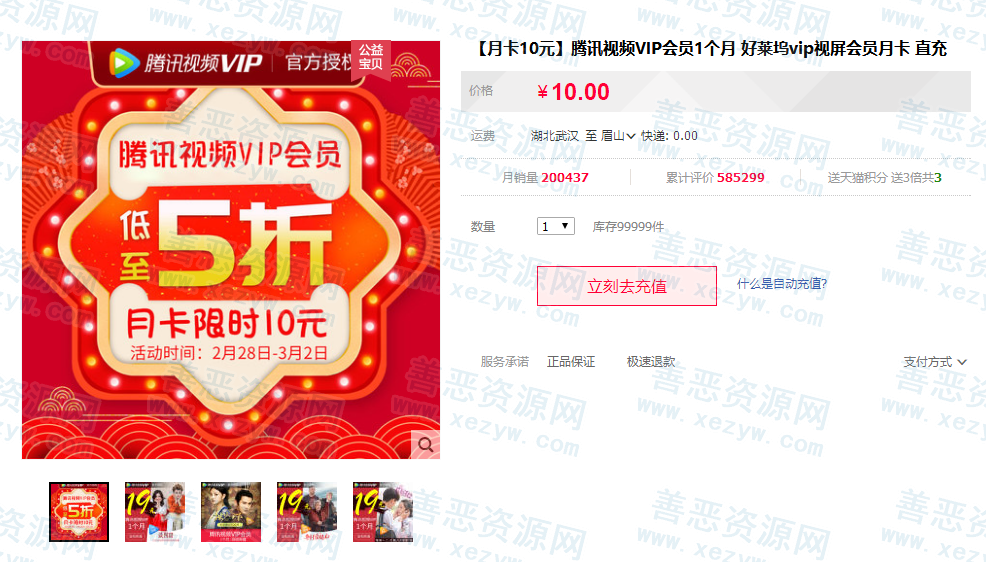Open the 什么是自动充值? link

pos(782,284)
